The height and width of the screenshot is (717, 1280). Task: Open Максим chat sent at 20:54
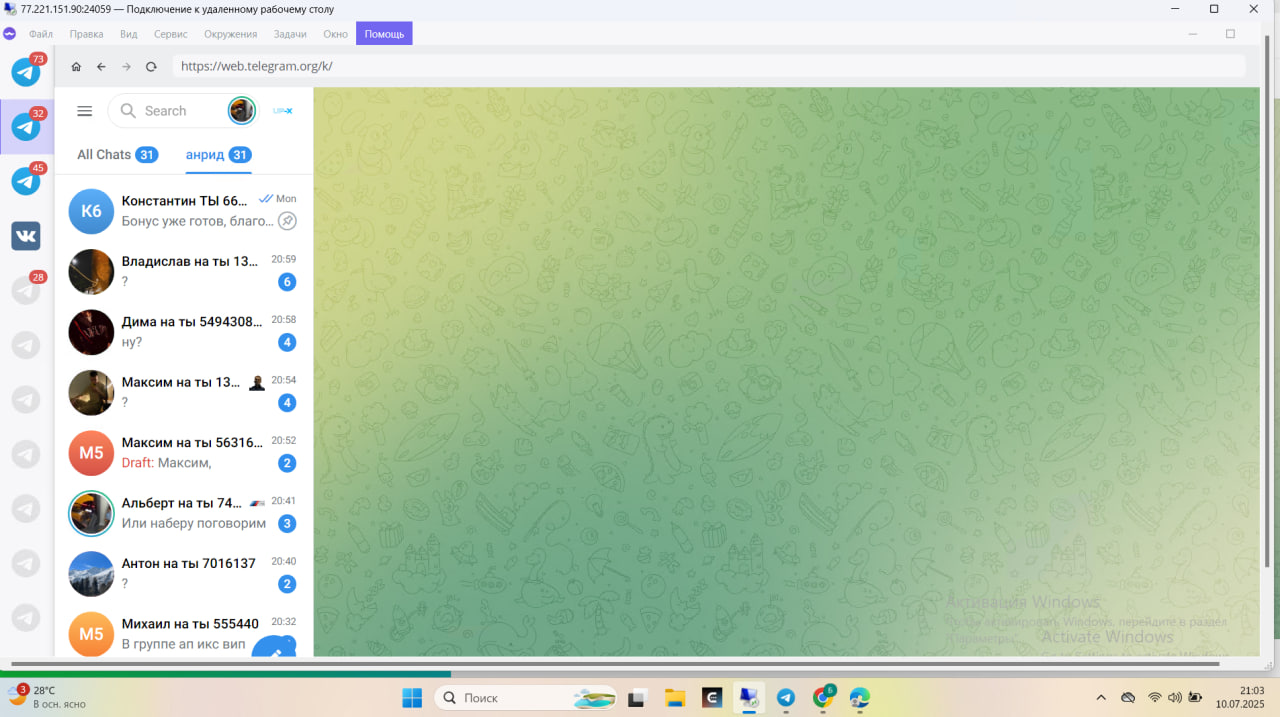(183, 392)
